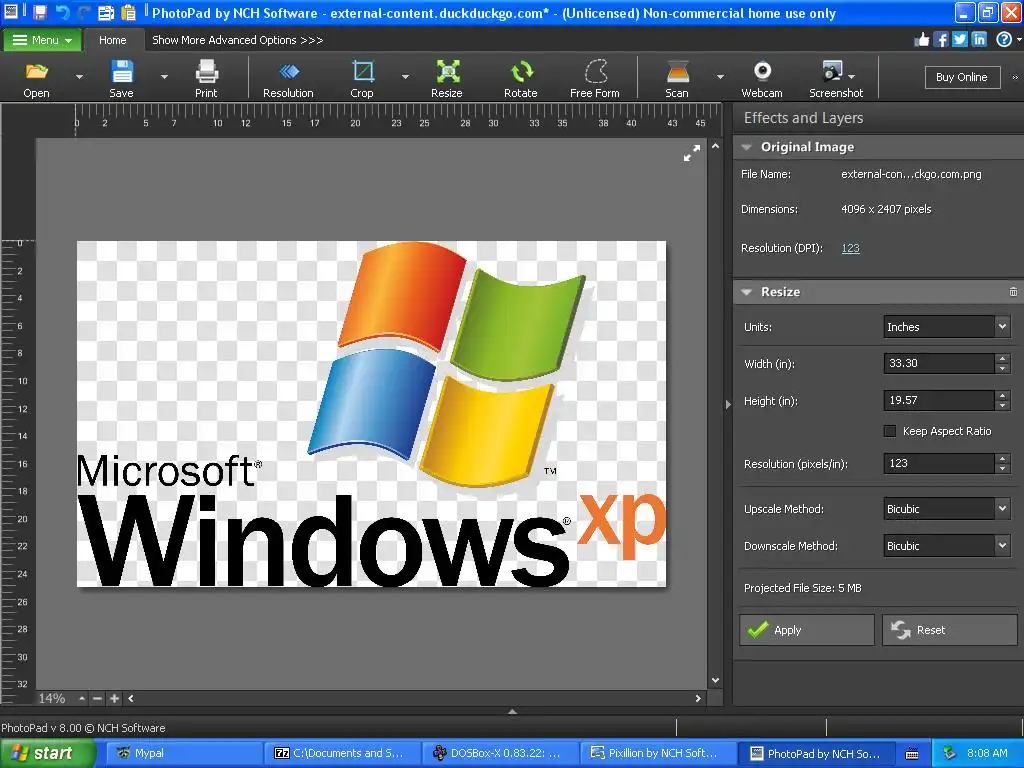This screenshot has width=1024, height=768.
Task: Click the thumbs-up like icon
Action: tap(921, 40)
